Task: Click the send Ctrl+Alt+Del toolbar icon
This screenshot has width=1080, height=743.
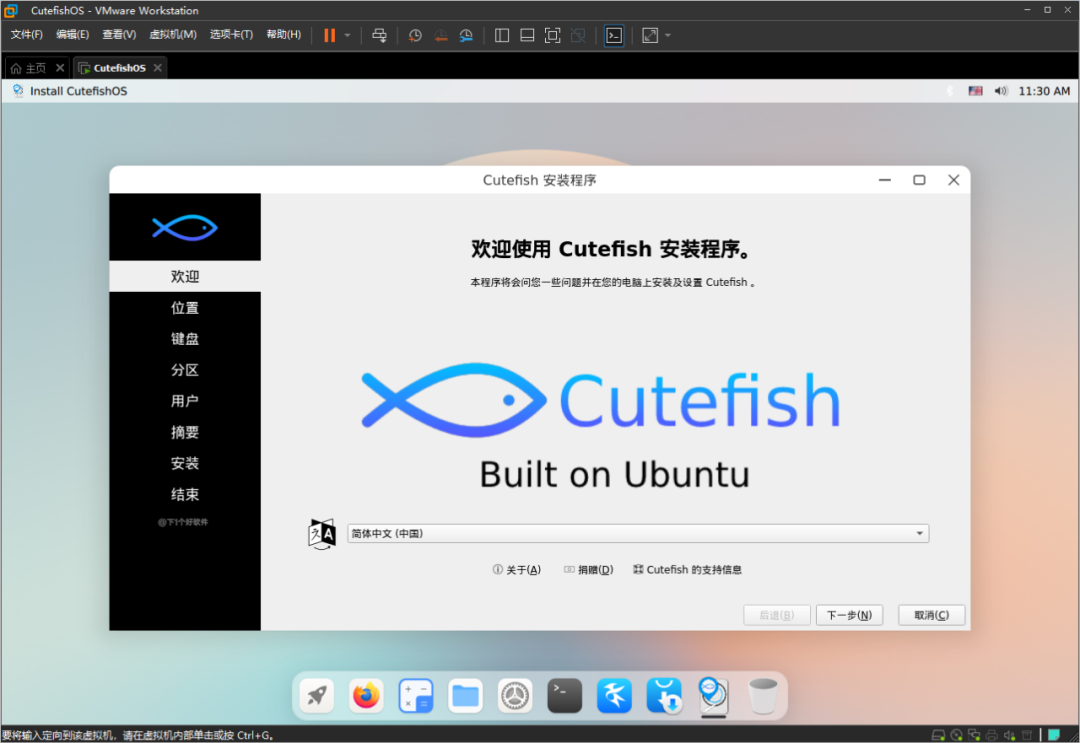Action: coord(379,35)
